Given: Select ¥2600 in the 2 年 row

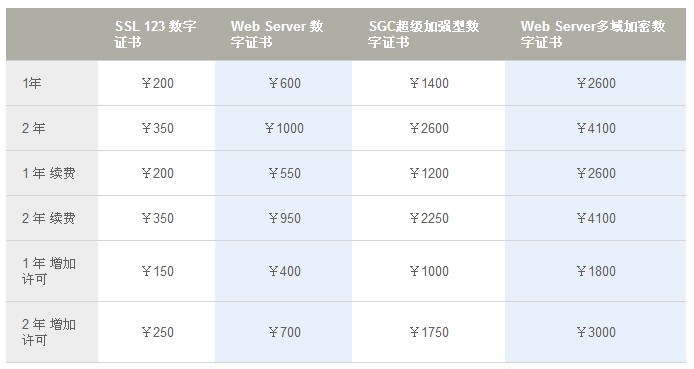Looking at the screenshot, I should pyautogui.click(x=429, y=128).
